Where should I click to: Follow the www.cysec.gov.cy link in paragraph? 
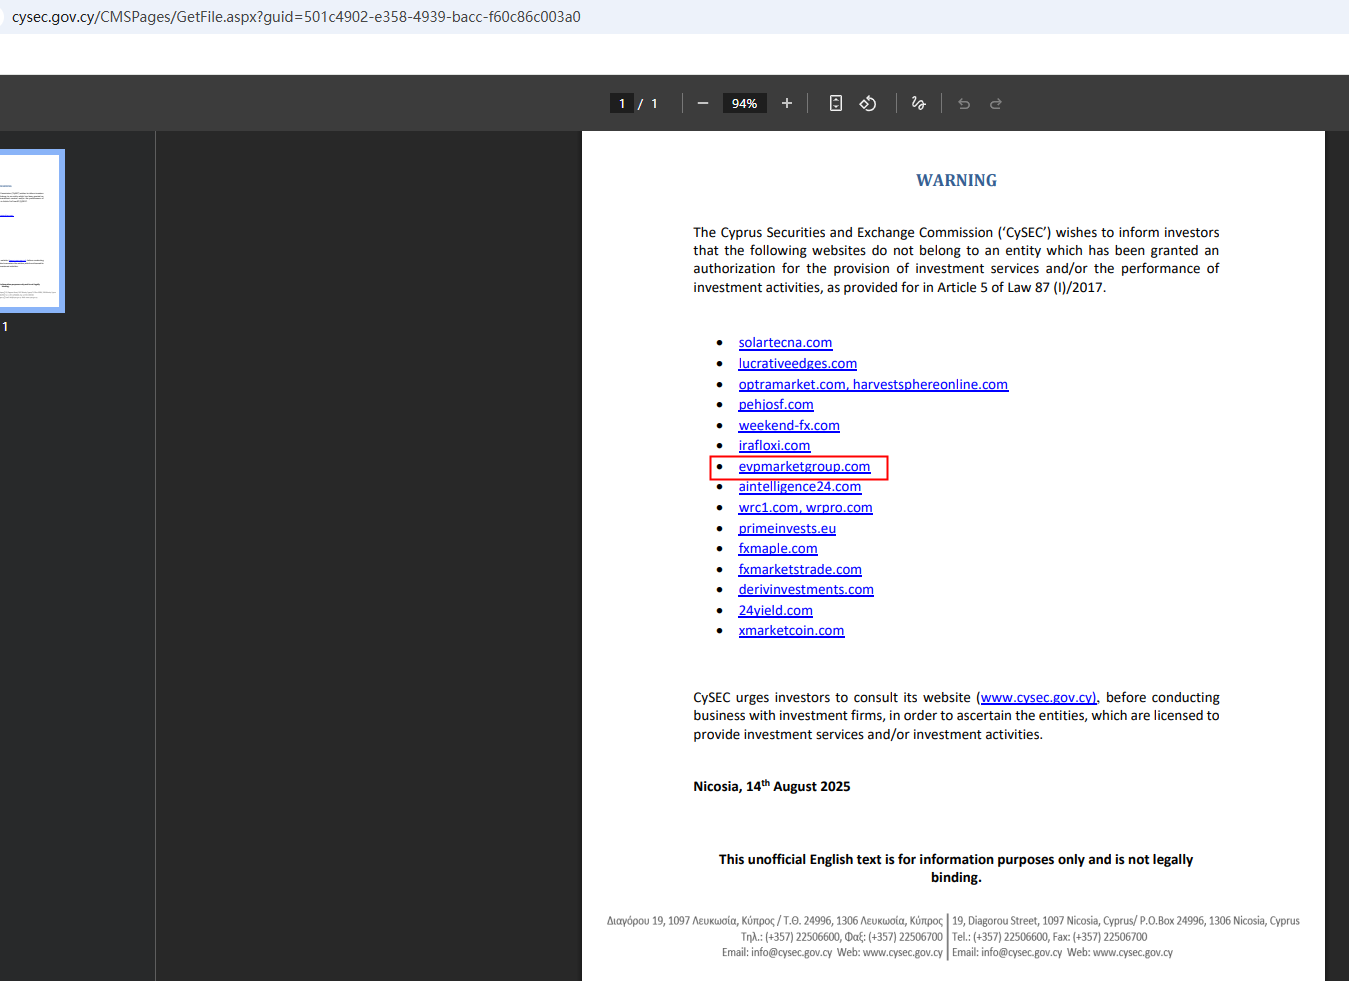click(x=1038, y=698)
